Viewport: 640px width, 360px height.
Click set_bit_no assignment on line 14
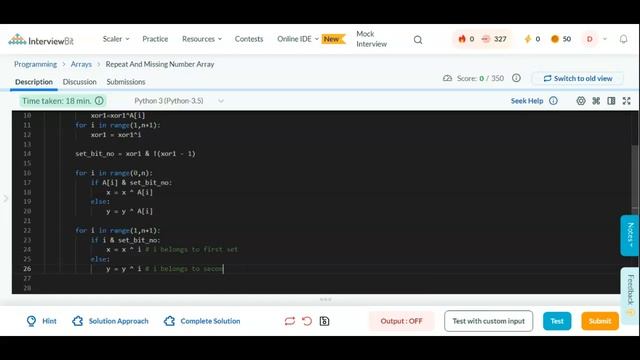pyautogui.click(x=135, y=154)
